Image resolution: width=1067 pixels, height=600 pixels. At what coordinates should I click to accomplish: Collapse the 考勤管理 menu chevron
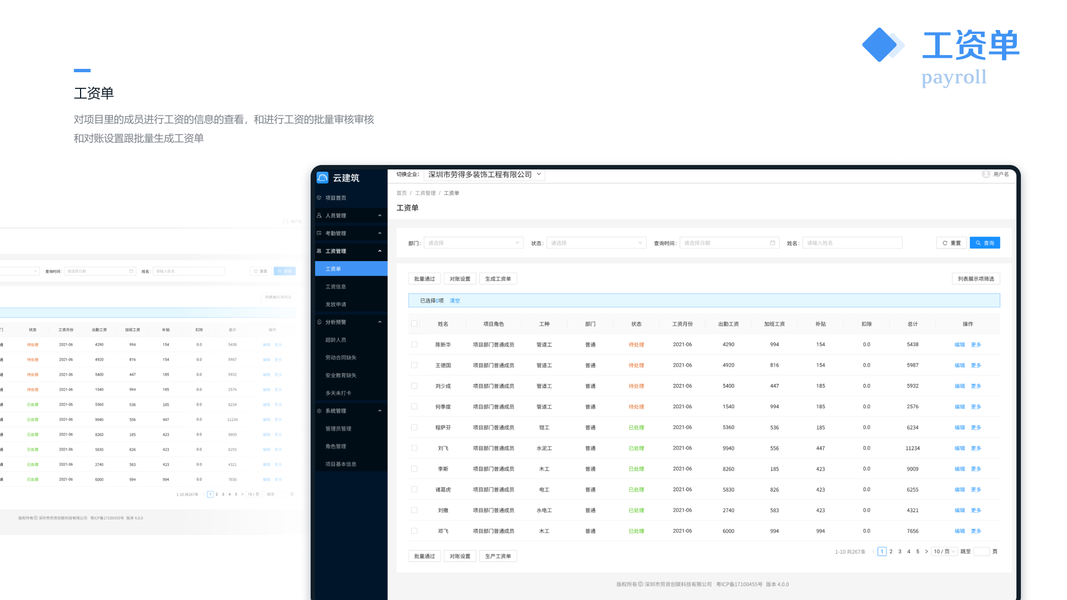click(380, 233)
